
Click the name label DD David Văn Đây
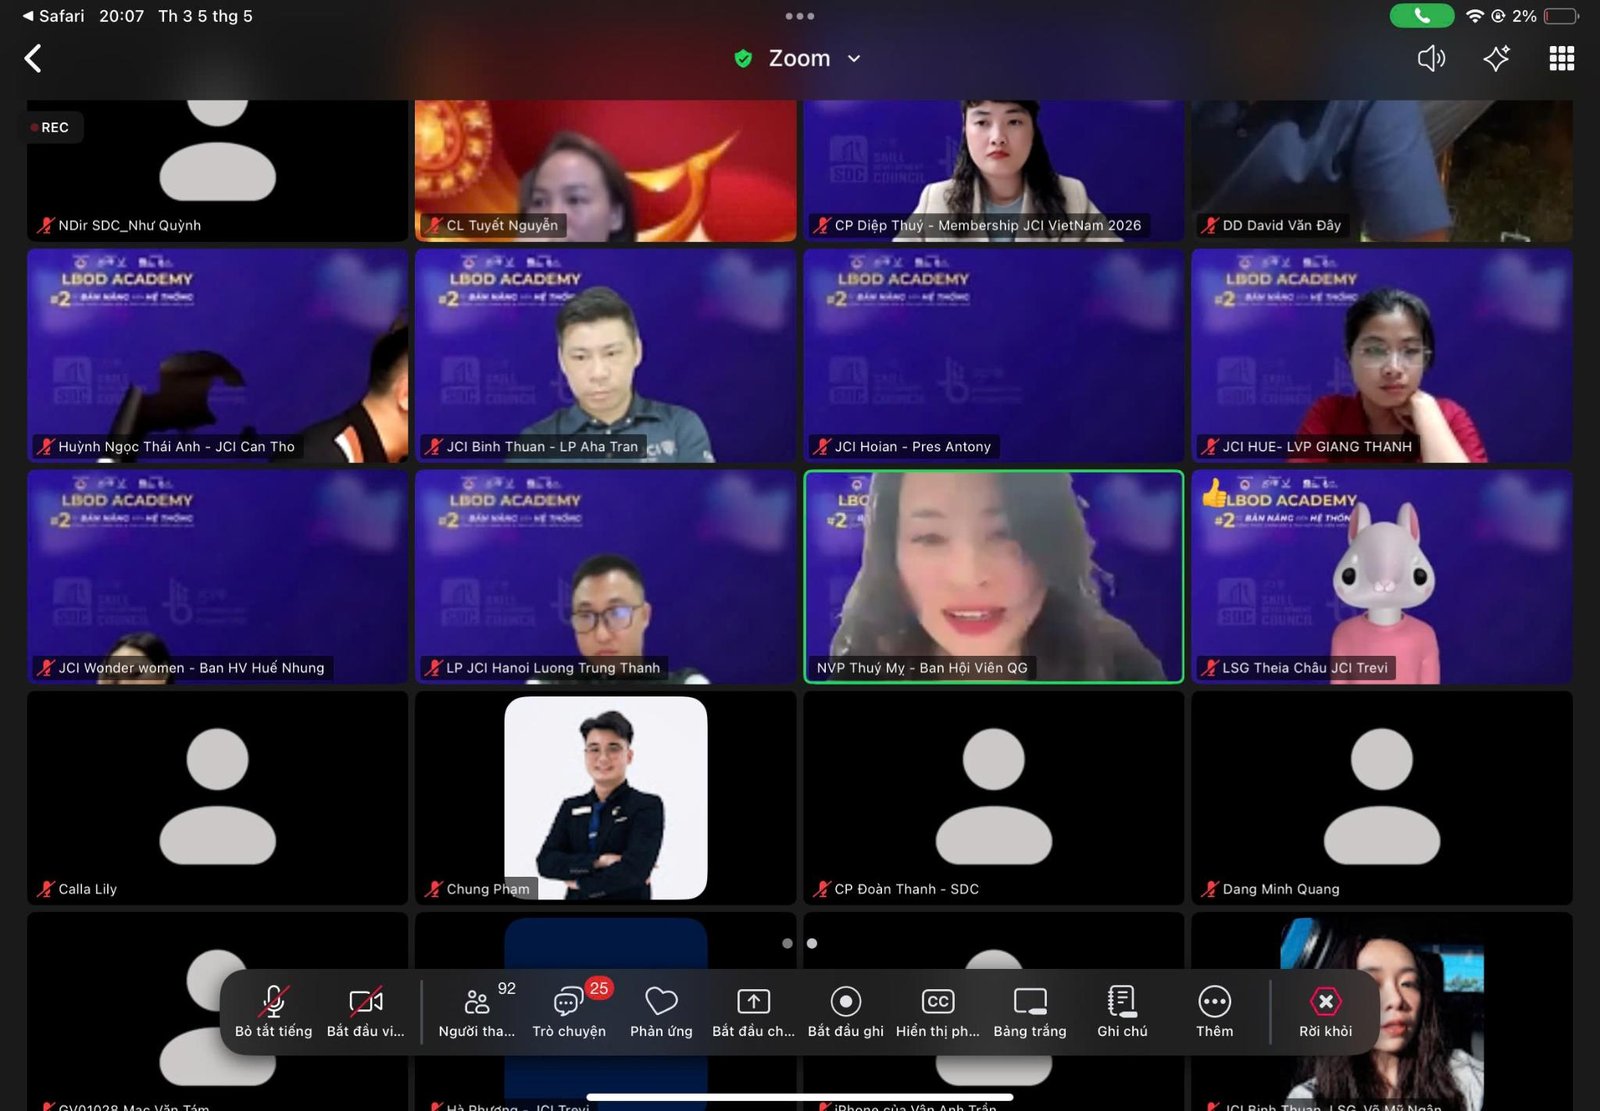[x=1281, y=225]
